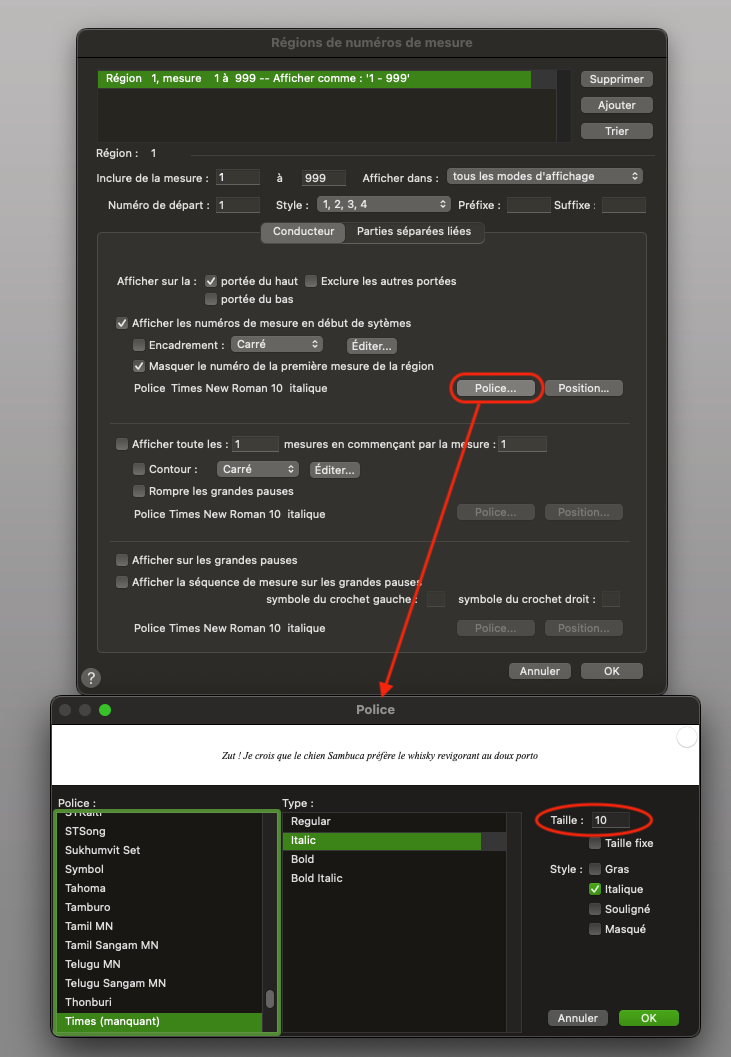Open the 'Afficher dans' display mode dropdown
The height and width of the screenshot is (1057, 731).
(544, 177)
